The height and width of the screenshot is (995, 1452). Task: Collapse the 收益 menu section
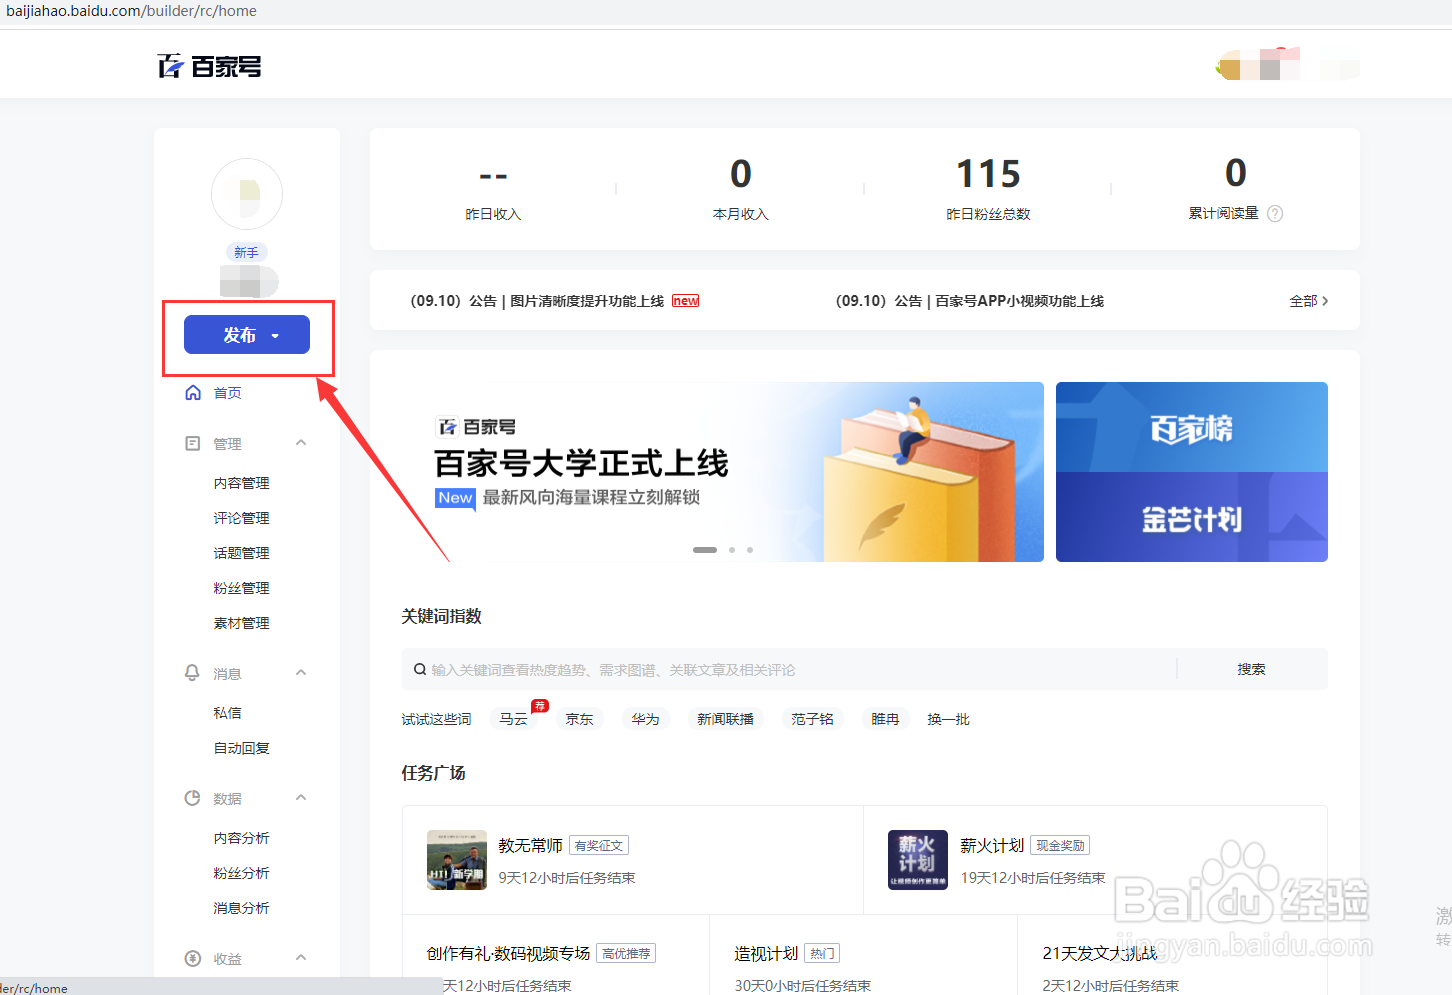[301, 958]
